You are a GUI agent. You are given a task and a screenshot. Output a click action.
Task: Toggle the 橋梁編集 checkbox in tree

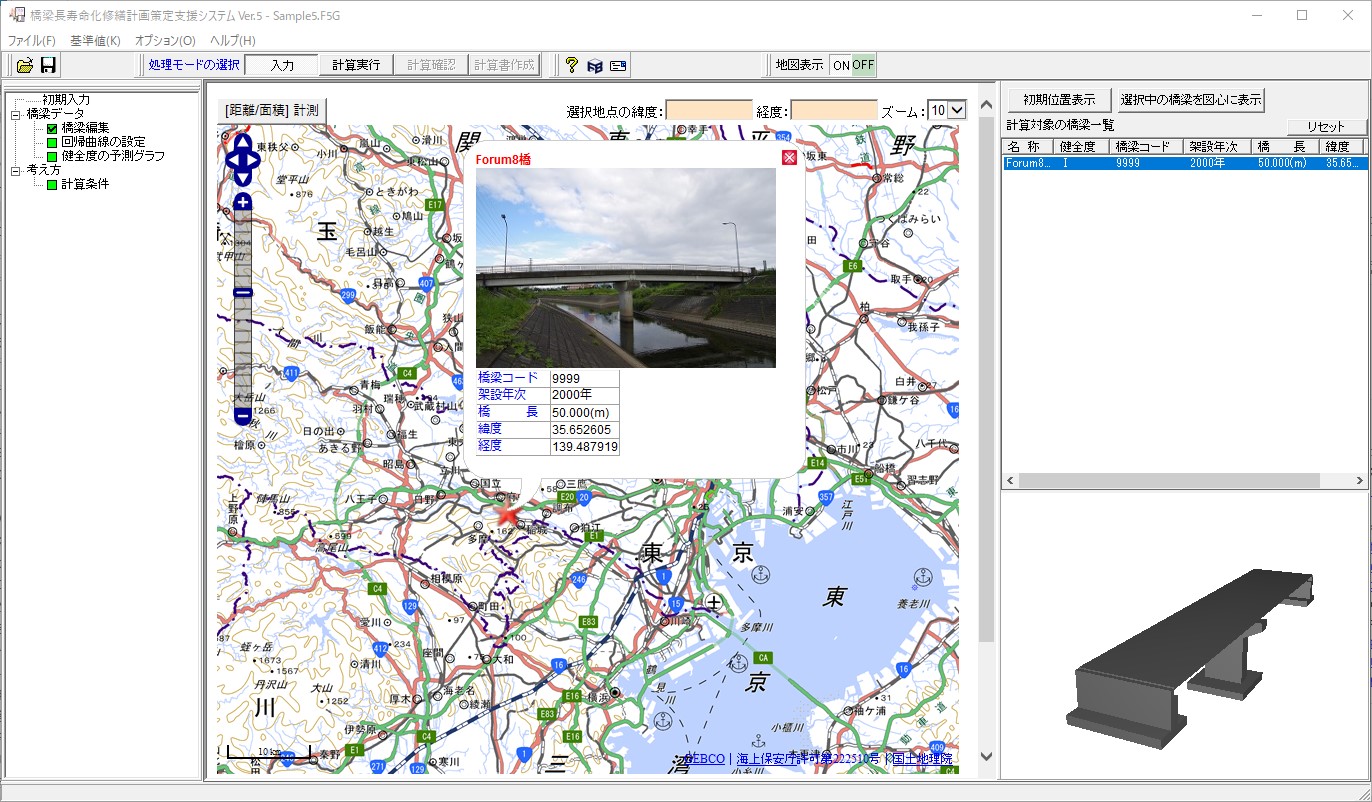pos(52,128)
